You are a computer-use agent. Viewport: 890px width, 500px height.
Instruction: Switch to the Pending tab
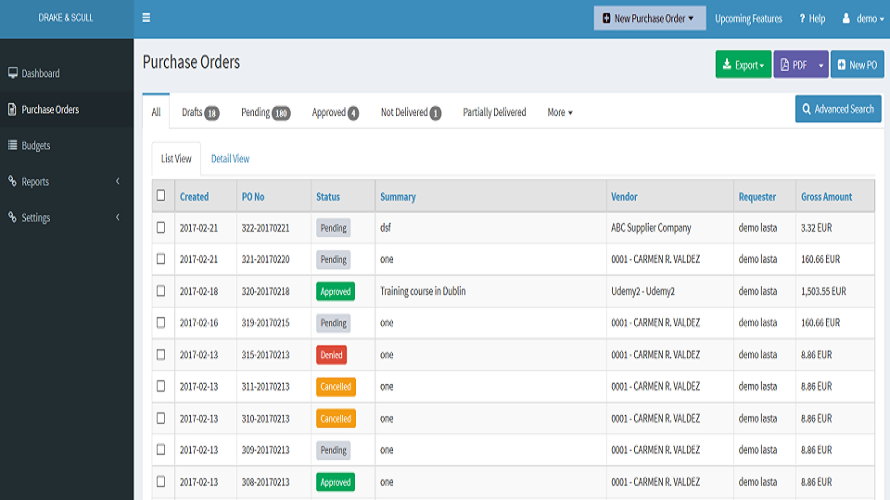264,112
